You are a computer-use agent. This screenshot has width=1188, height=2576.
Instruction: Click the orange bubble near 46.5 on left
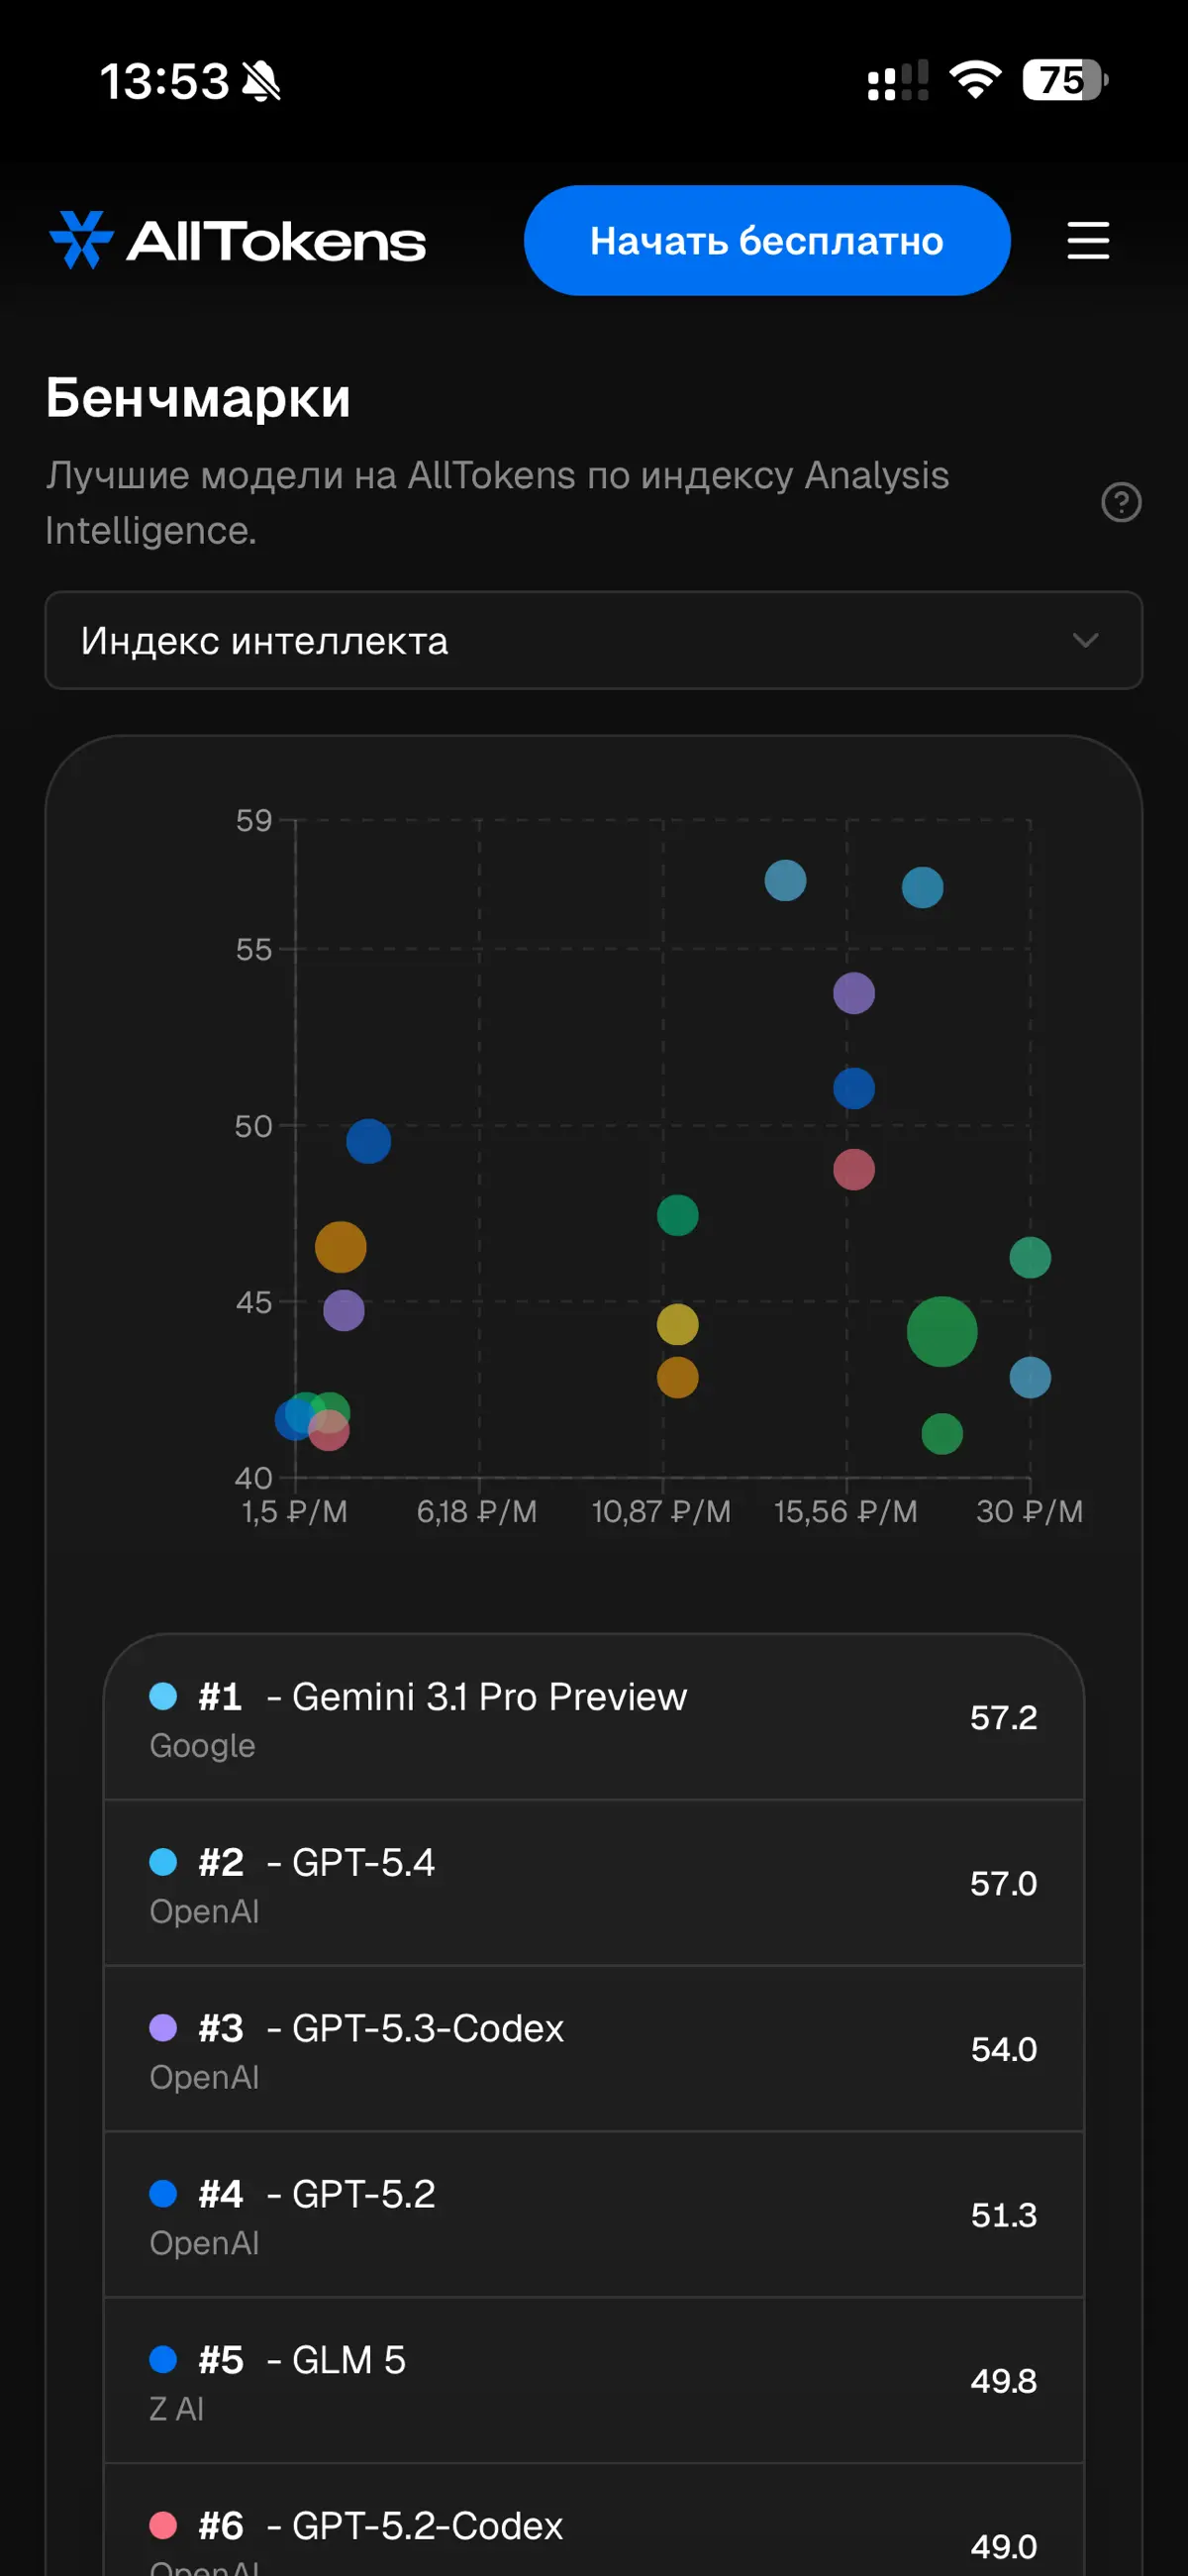(x=340, y=1247)
